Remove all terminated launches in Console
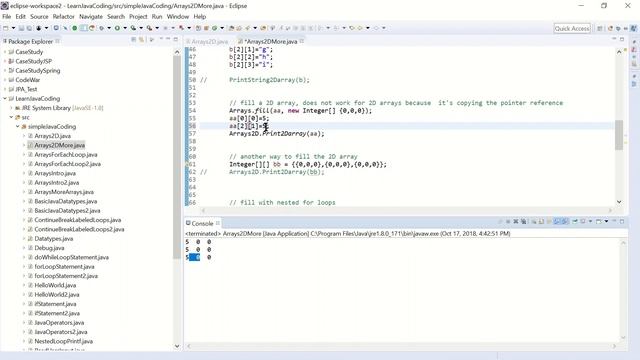This screenshot has height=360, width=640. click(x=524, y=221)
